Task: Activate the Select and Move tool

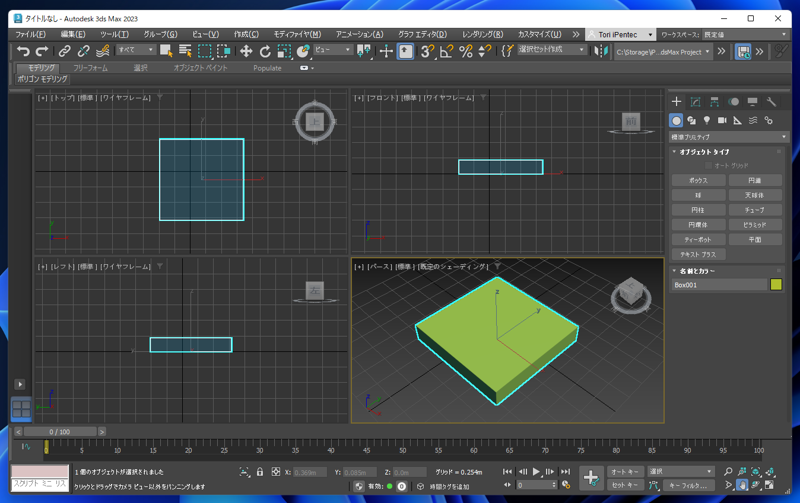Action: pyautogui.click(x=246, y=51)
